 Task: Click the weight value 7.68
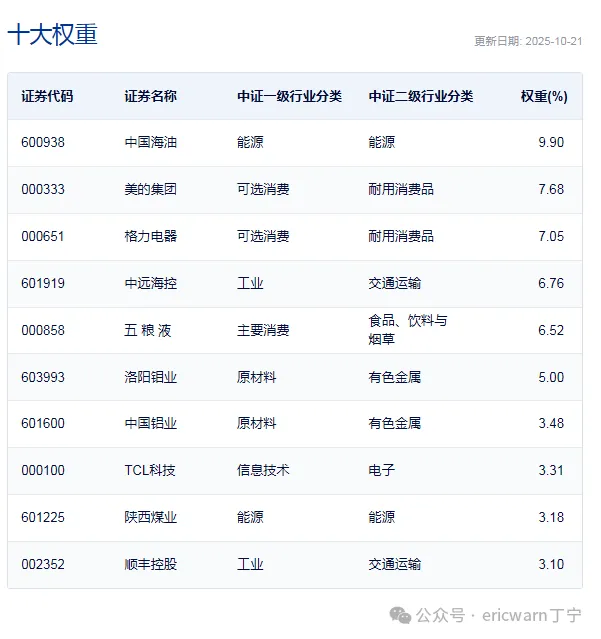pos(551,189)
